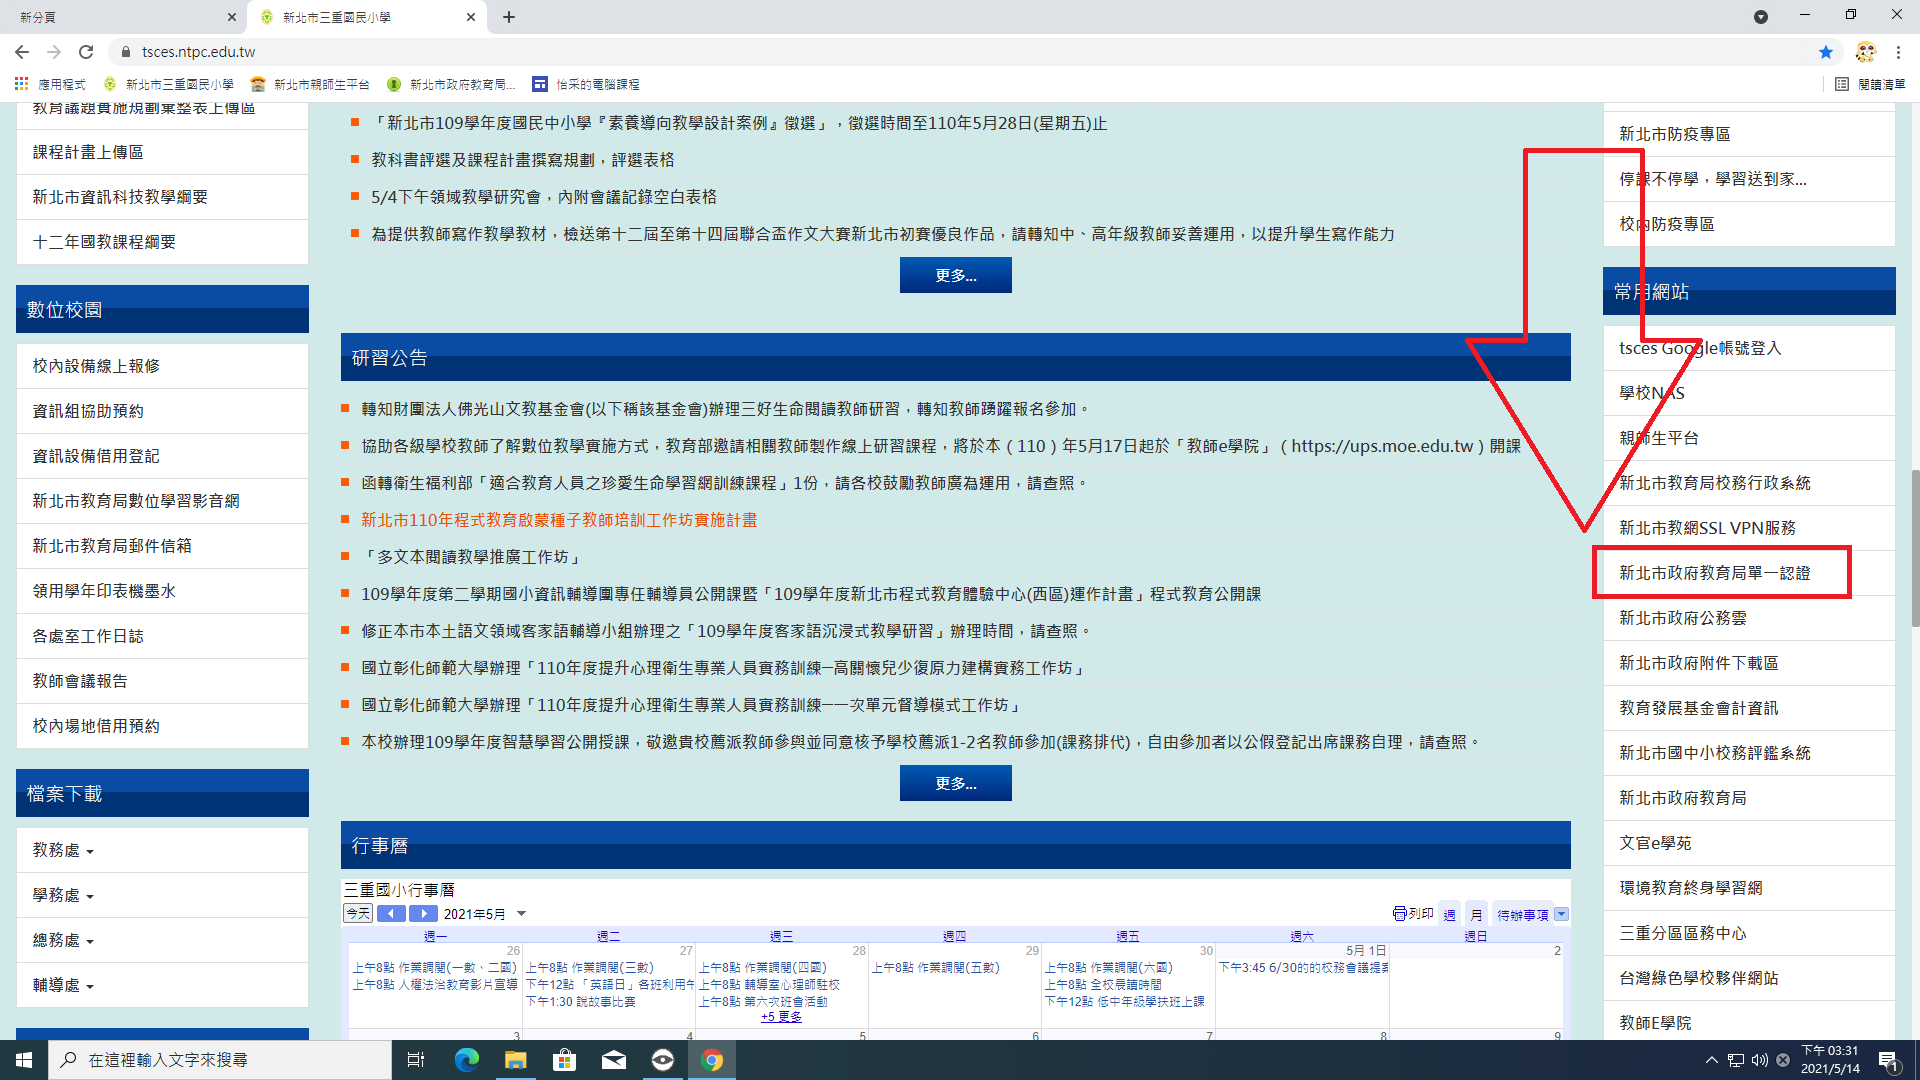Open 十二年國教課程綱要 link
This screenshot has width=1920, height=1080.
click(x=104, y=242)
